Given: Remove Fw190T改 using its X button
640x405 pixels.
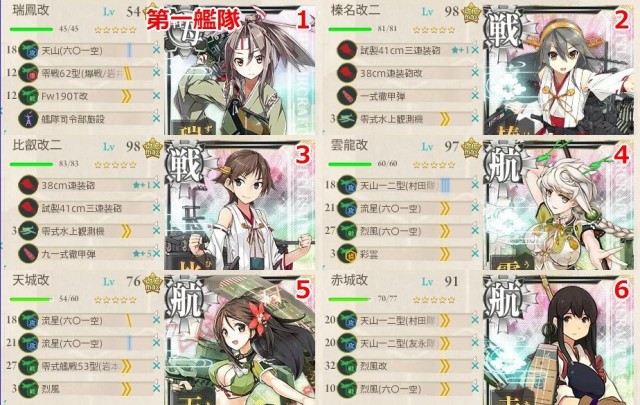Looking at the screenshot, I should (x=156, y=96).
